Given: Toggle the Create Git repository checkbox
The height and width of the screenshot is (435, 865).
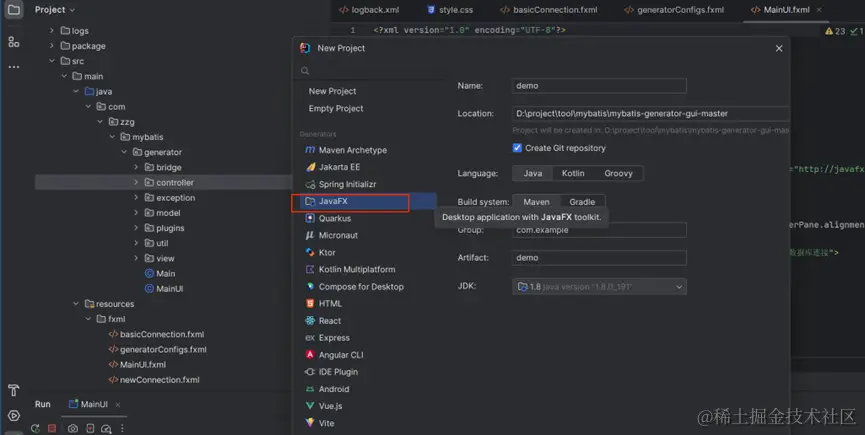Looking at the screenshot, I should 517,148.
